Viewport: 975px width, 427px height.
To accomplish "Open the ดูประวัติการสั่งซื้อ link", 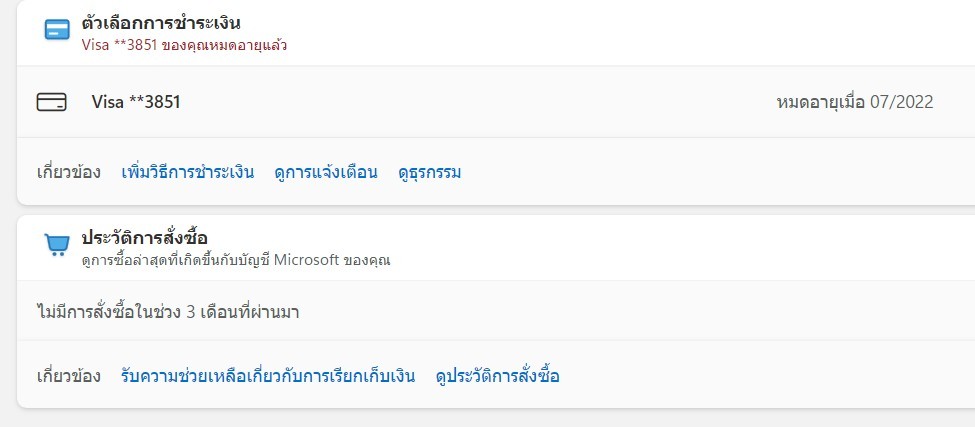I will click(497, 377).
